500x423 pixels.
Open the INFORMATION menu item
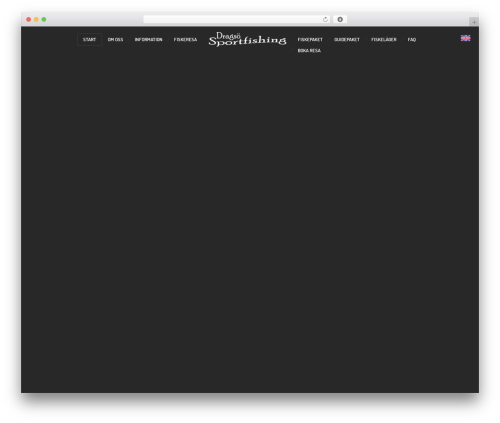pyautogui.click(x=148, y=39)
